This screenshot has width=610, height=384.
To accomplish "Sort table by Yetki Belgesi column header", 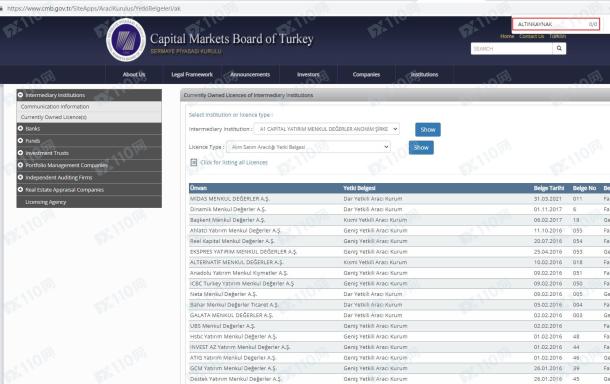I will [359, 188].
